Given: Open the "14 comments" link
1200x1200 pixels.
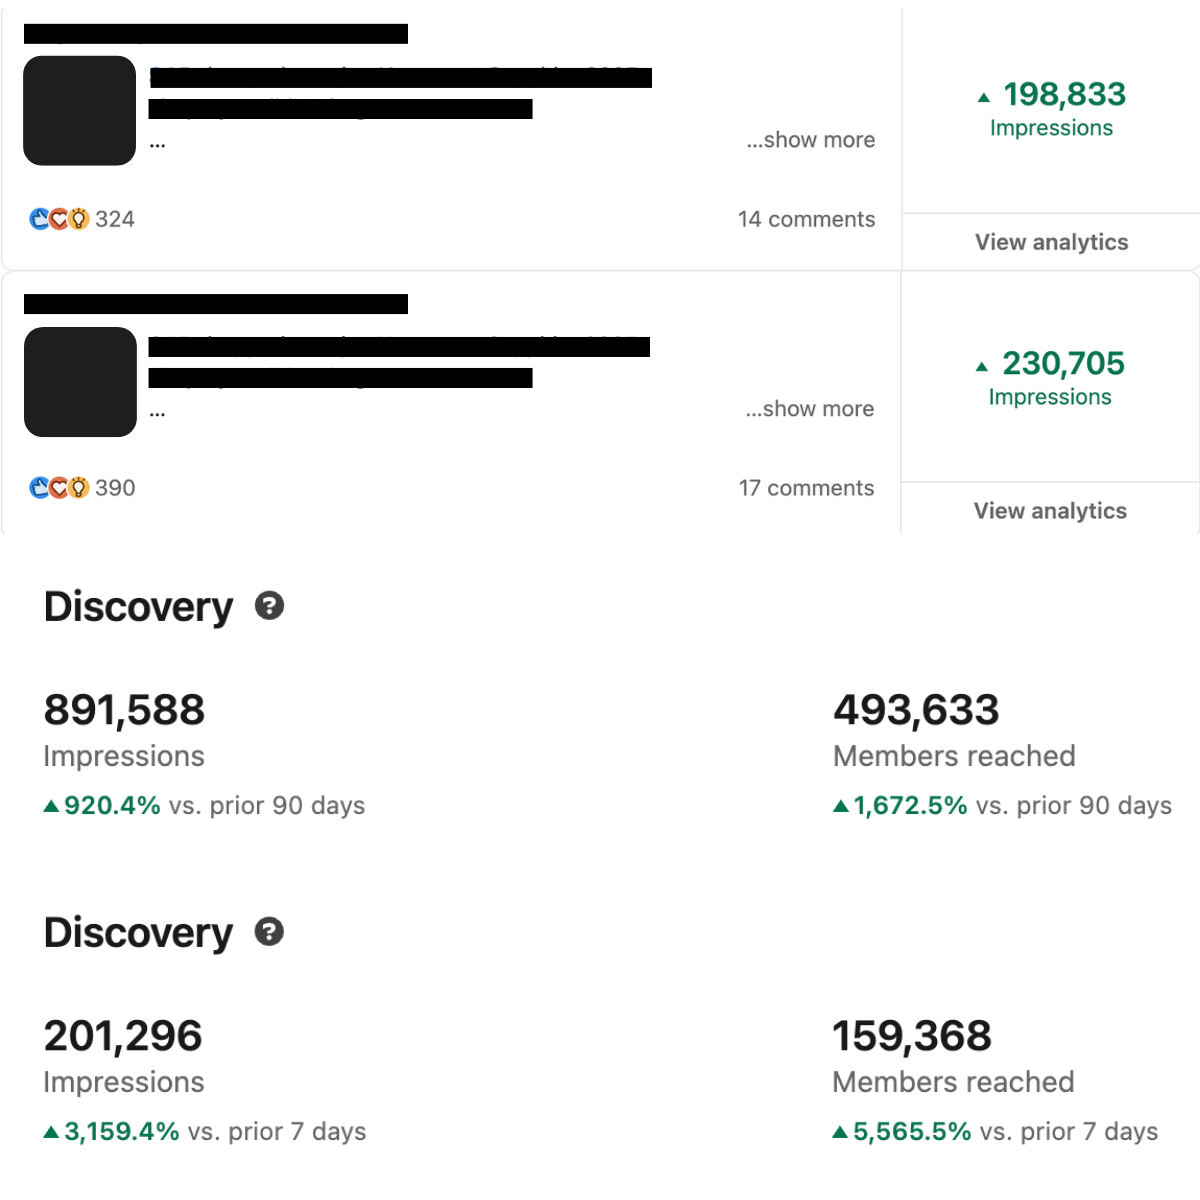Looking at the screenshot, I should [806, 219].
